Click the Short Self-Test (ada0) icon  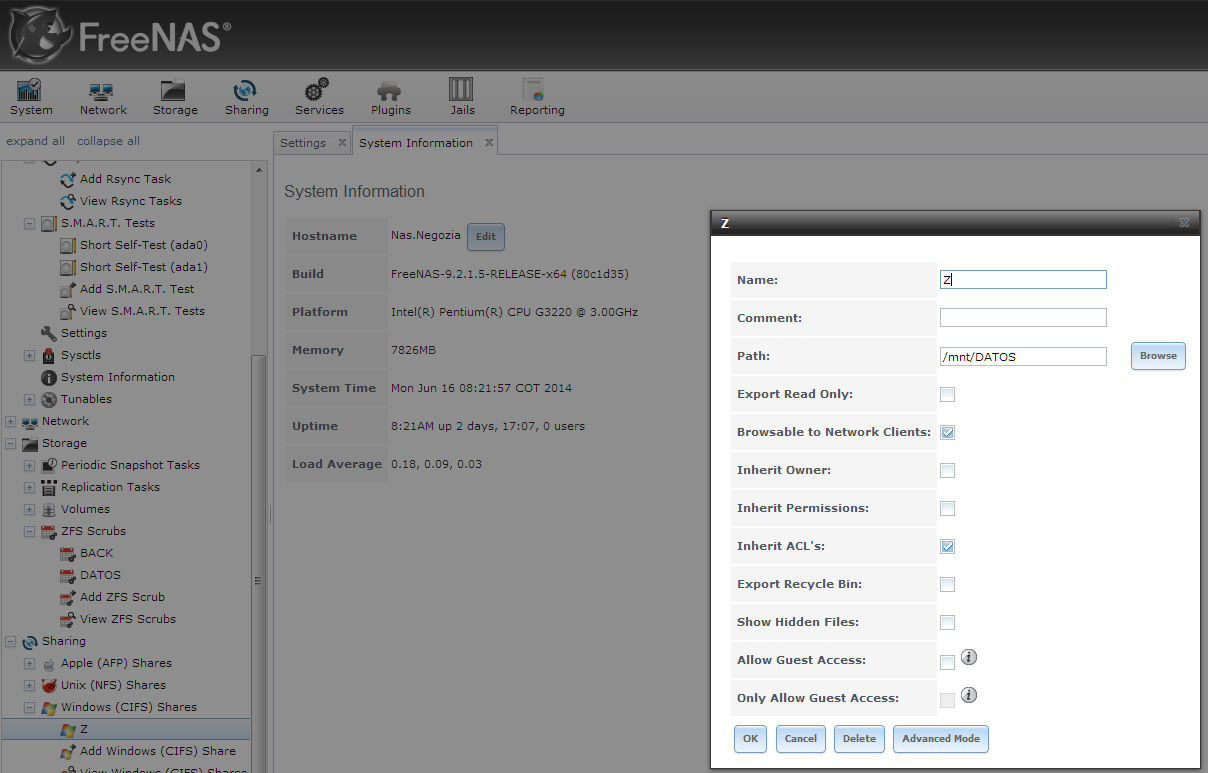click(68, 245)
